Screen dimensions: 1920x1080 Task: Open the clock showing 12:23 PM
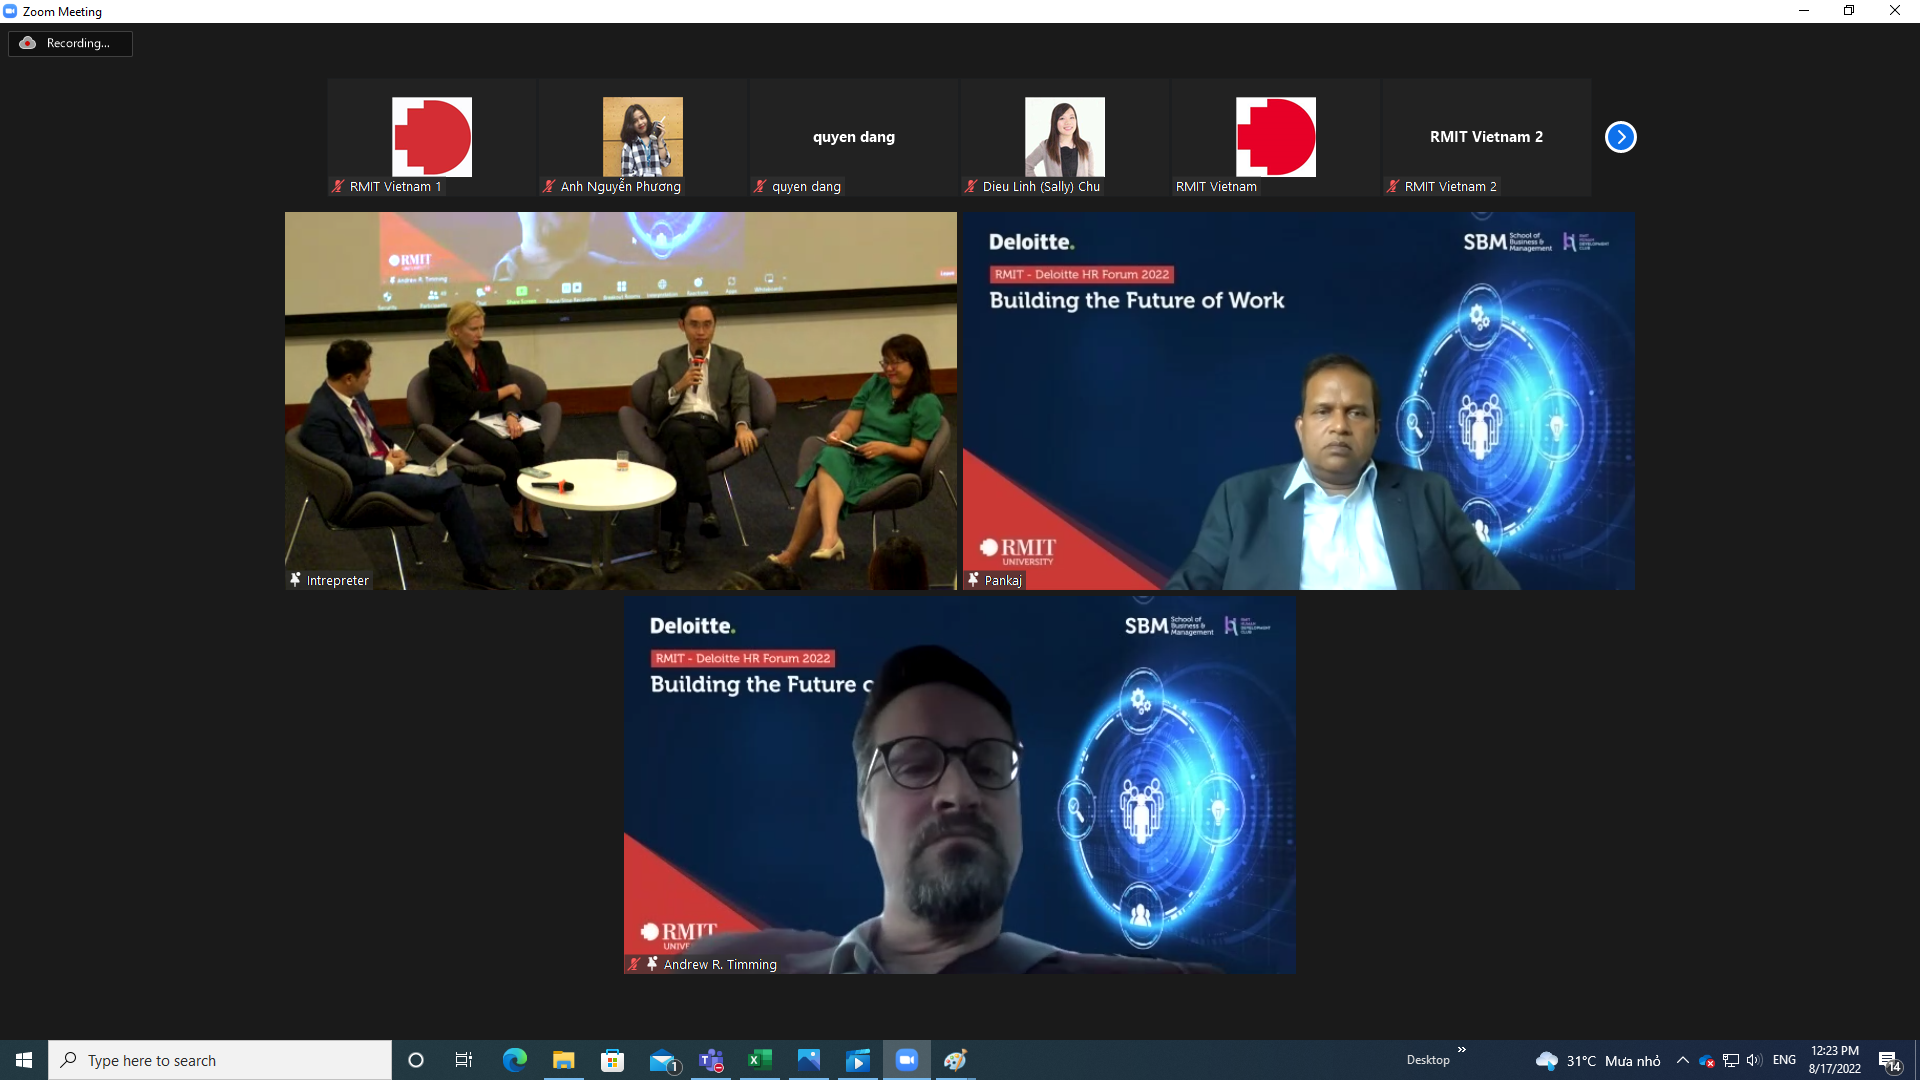[1835, 1060]
